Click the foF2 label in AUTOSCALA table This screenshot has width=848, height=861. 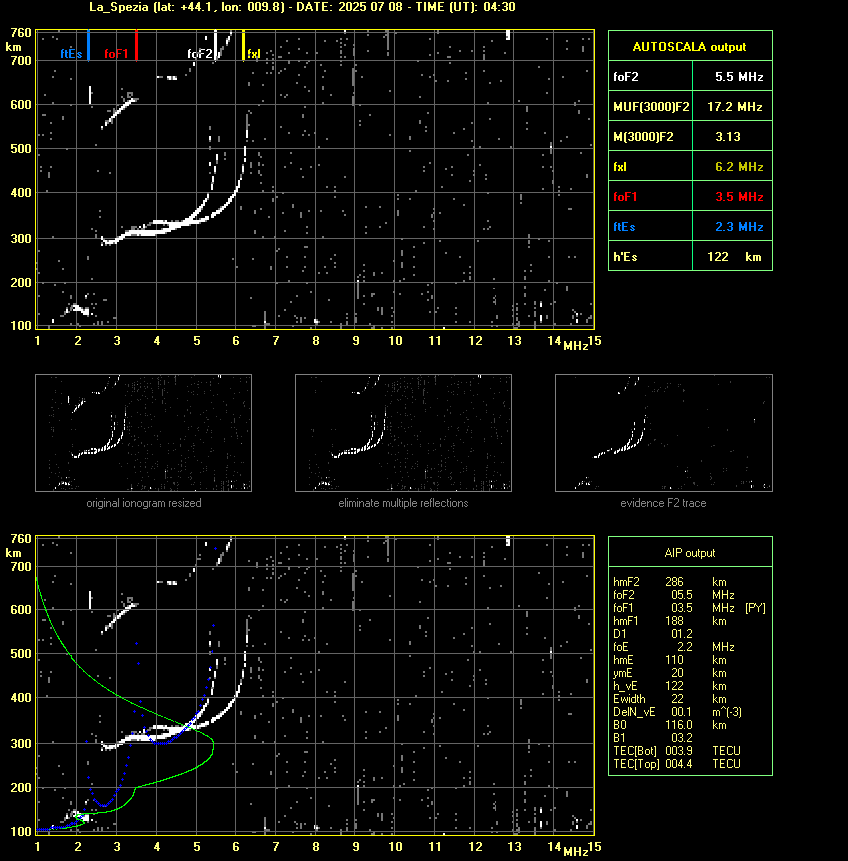[626, 77]
